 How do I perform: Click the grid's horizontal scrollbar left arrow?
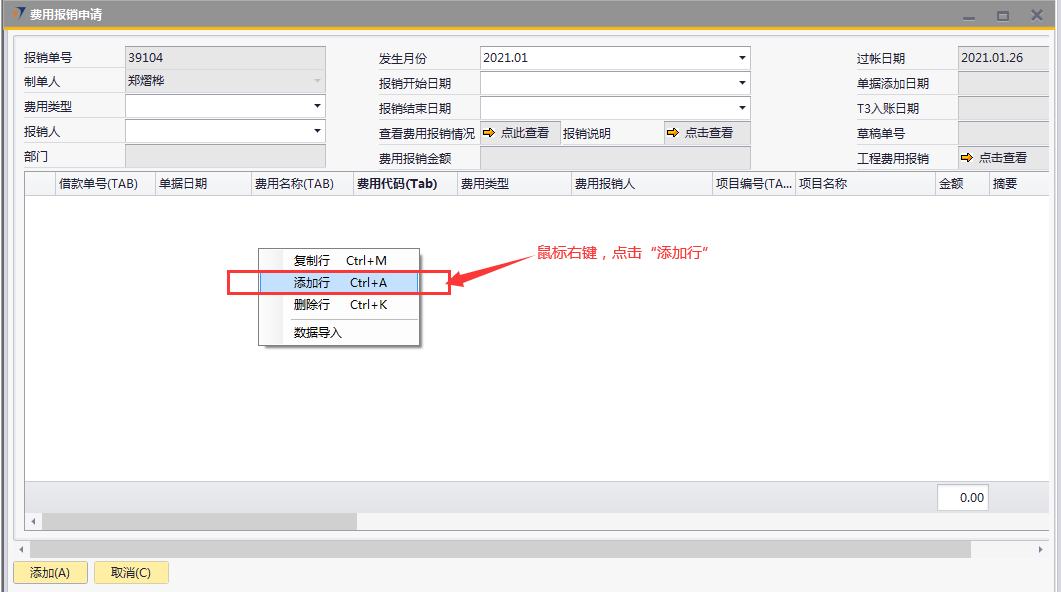click(33, 521)
